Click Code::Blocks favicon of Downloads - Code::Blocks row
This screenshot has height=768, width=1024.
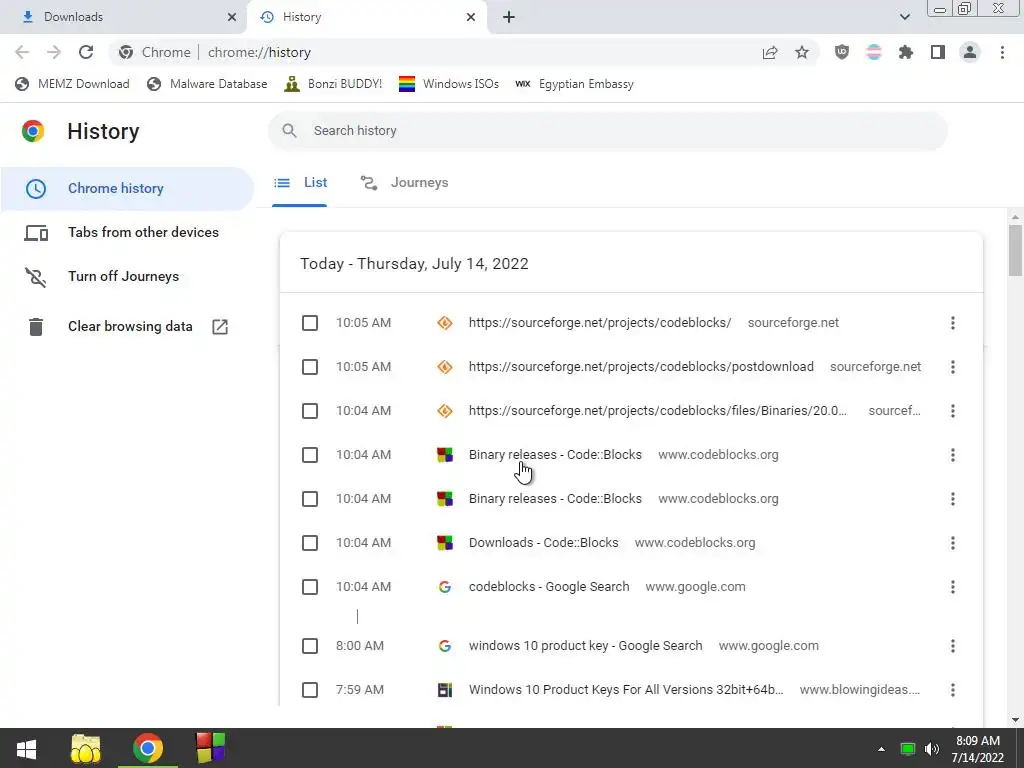[445, 543]
